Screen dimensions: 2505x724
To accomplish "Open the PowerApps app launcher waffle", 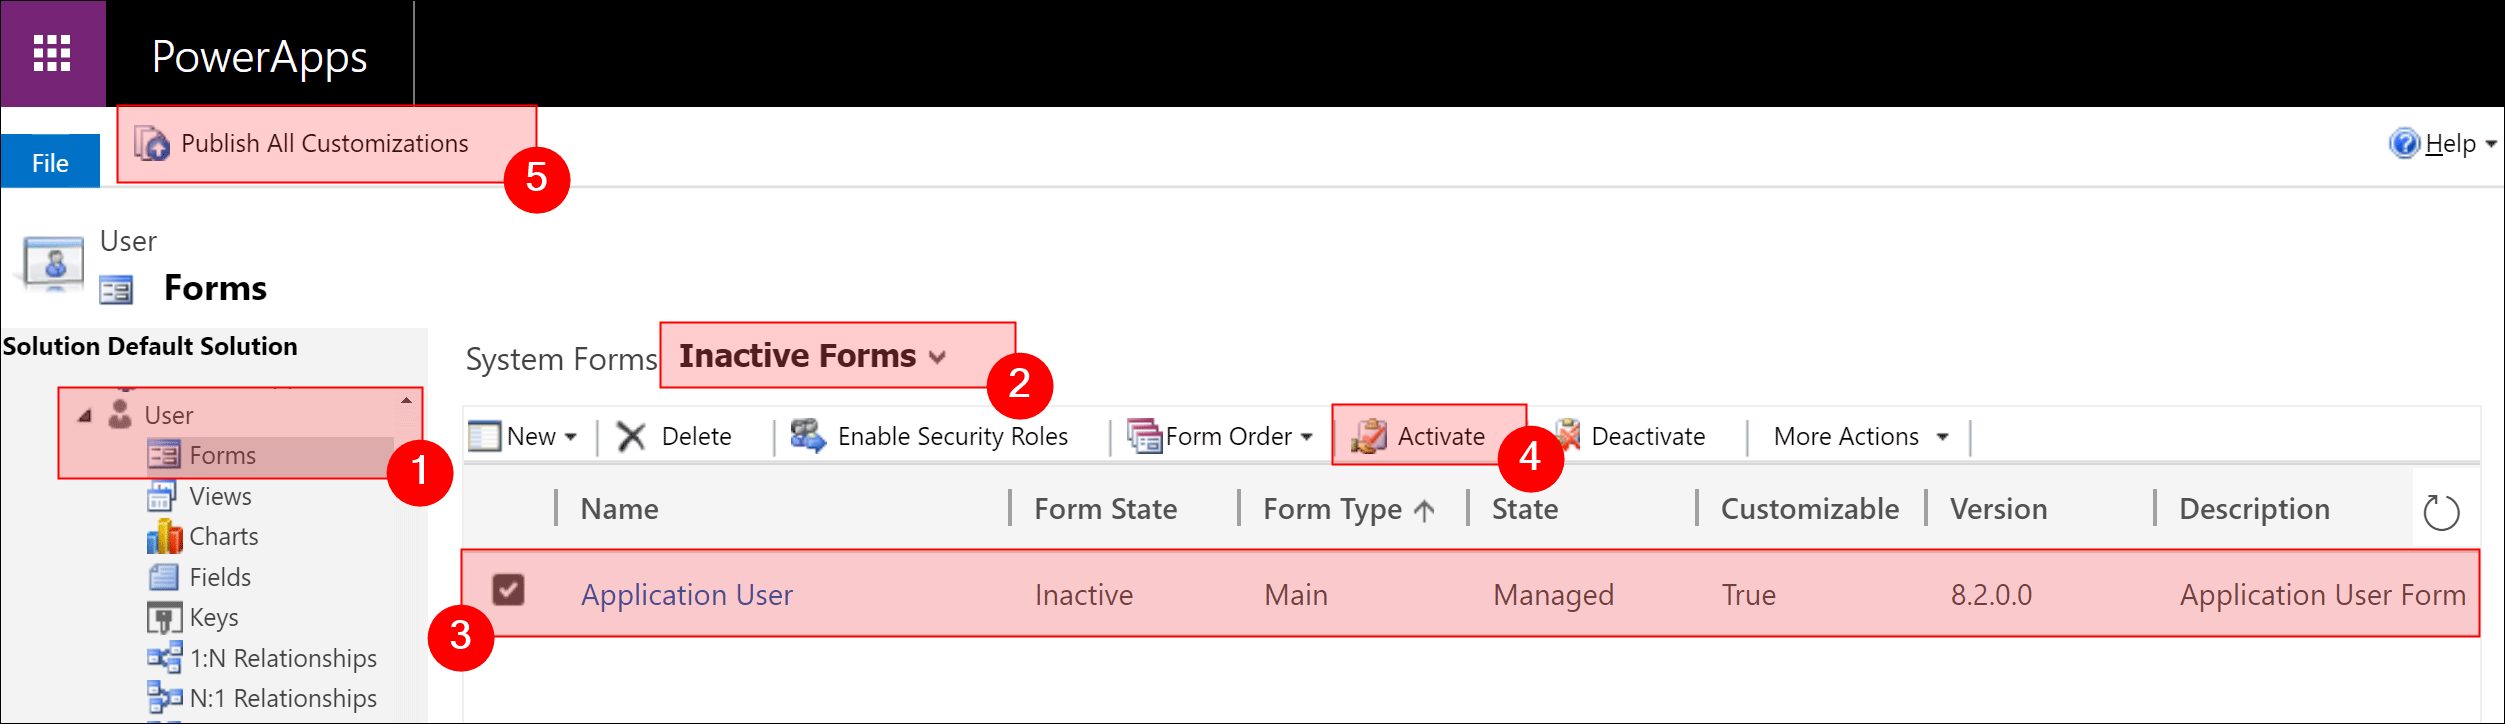I will tap(52, 54).
